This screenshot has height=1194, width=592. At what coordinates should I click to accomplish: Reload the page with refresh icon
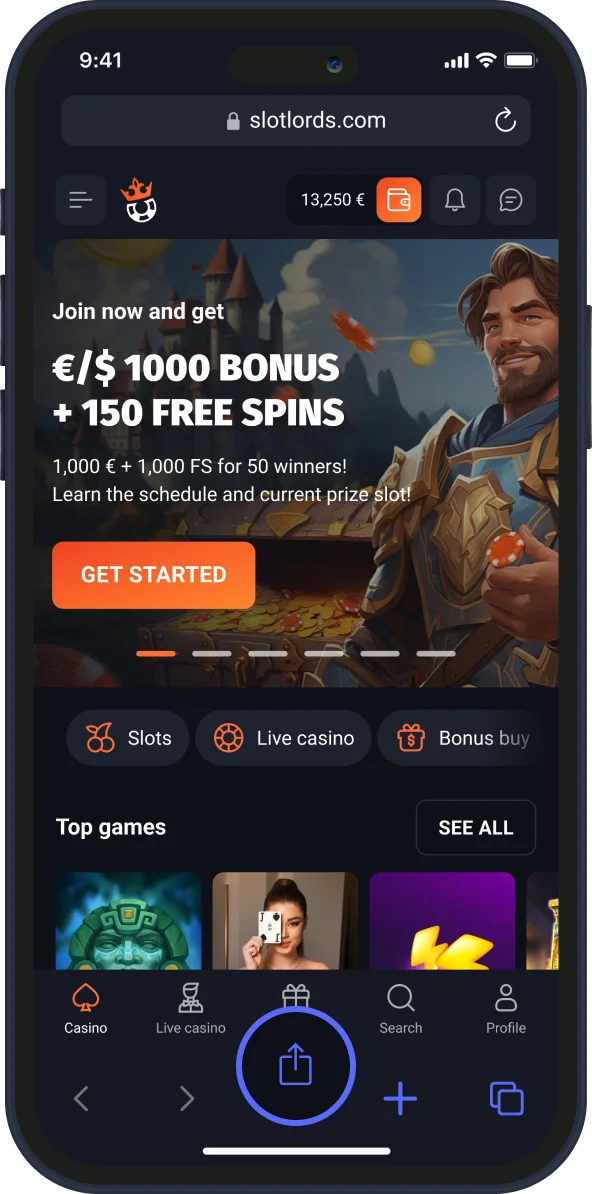[505, 120]
